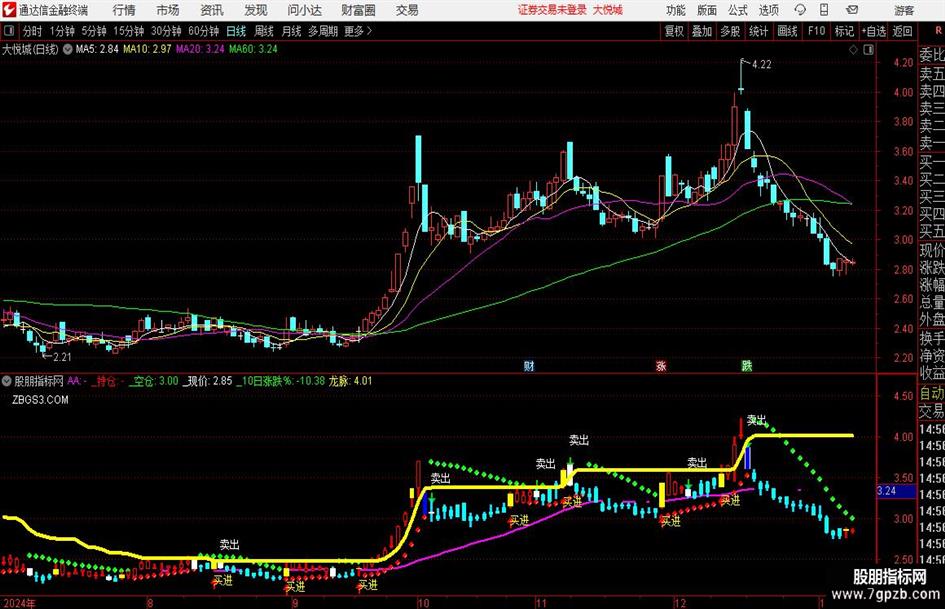945x609 pixels.
Task: Click the 画线 drawing tool button
Action: tap(788, 31)
